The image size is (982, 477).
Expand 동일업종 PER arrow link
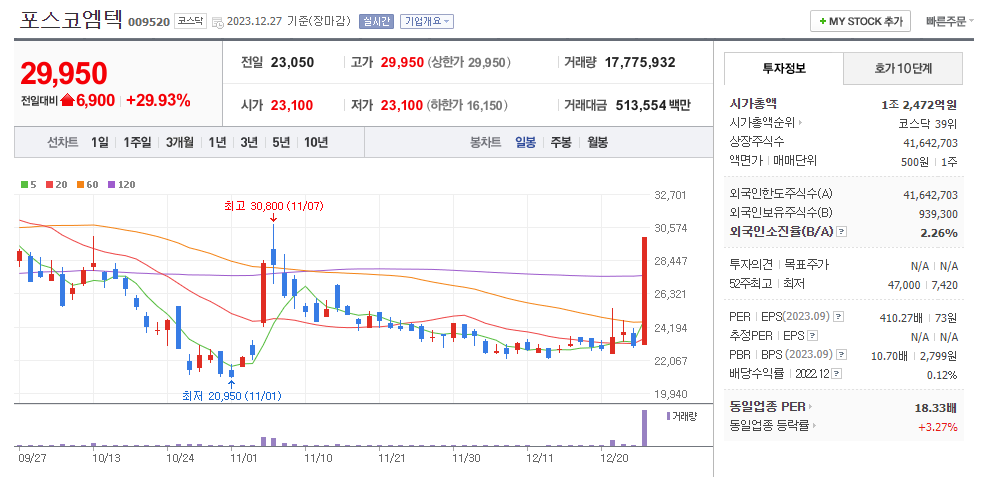click(x=810, y=408)
